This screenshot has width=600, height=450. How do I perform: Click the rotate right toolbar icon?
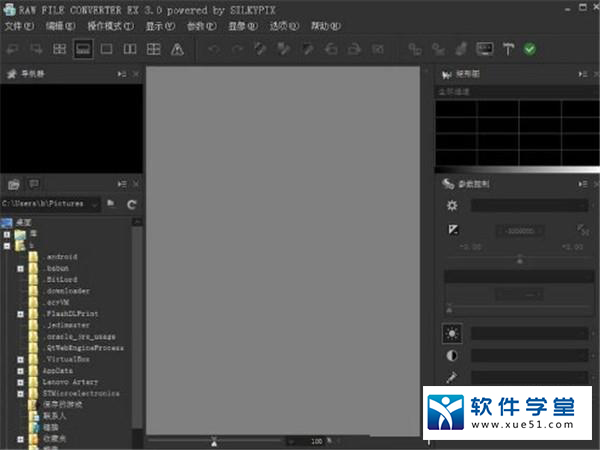(354, 49)
